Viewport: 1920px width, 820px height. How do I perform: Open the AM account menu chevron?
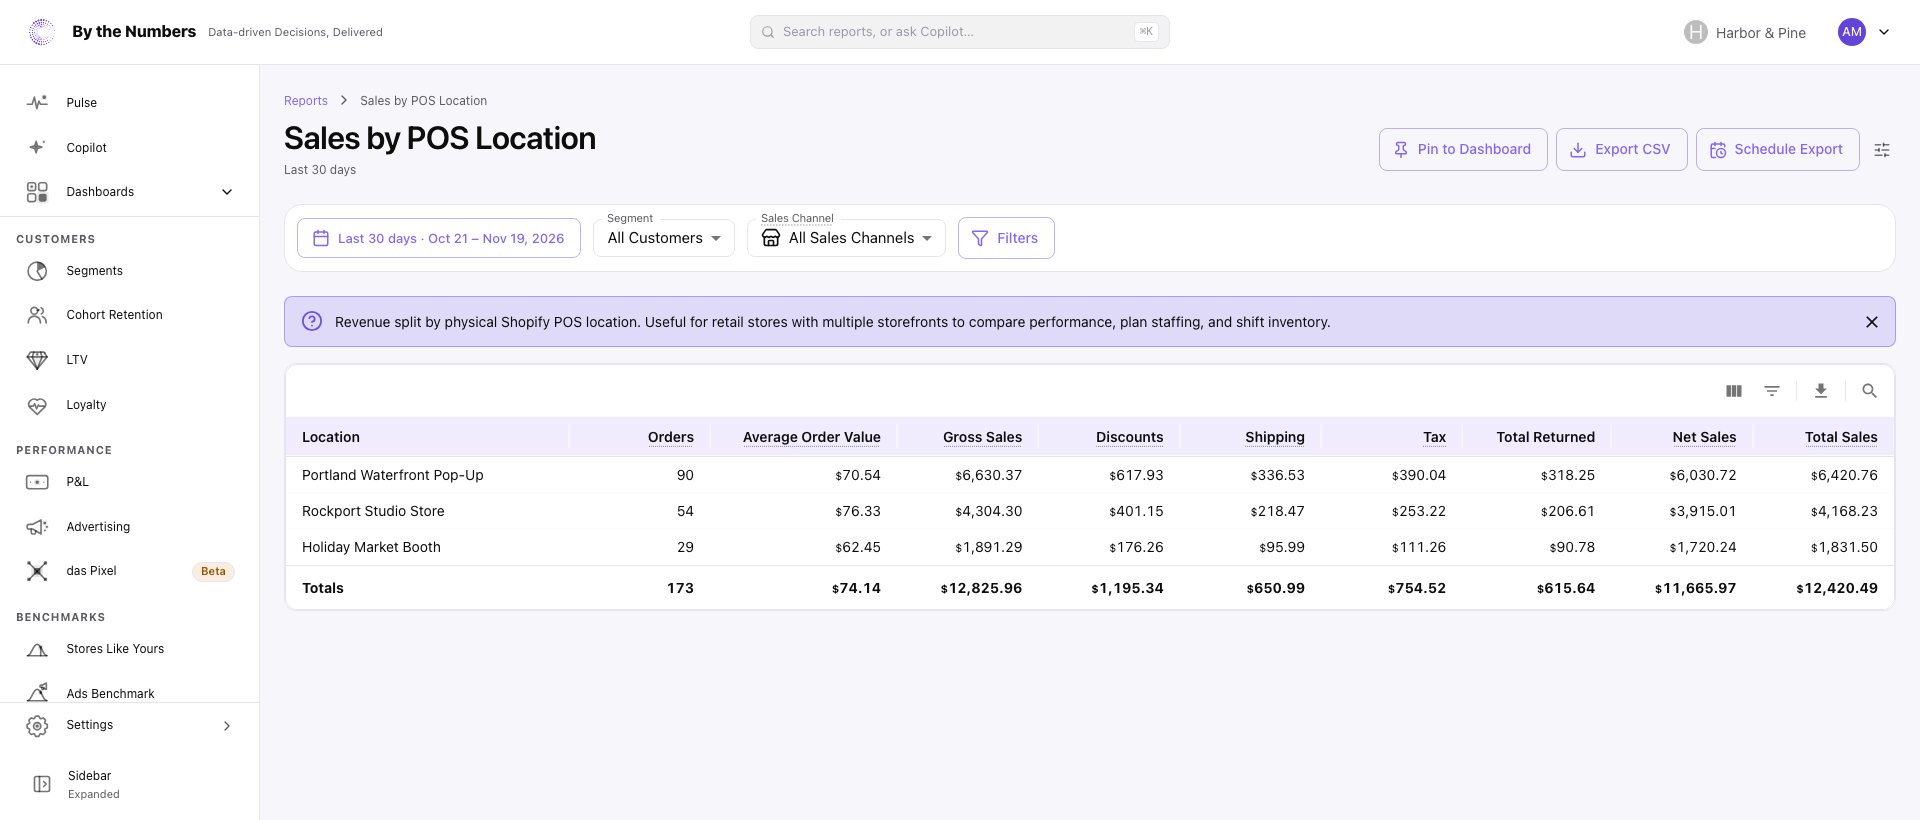point(1884,32)
